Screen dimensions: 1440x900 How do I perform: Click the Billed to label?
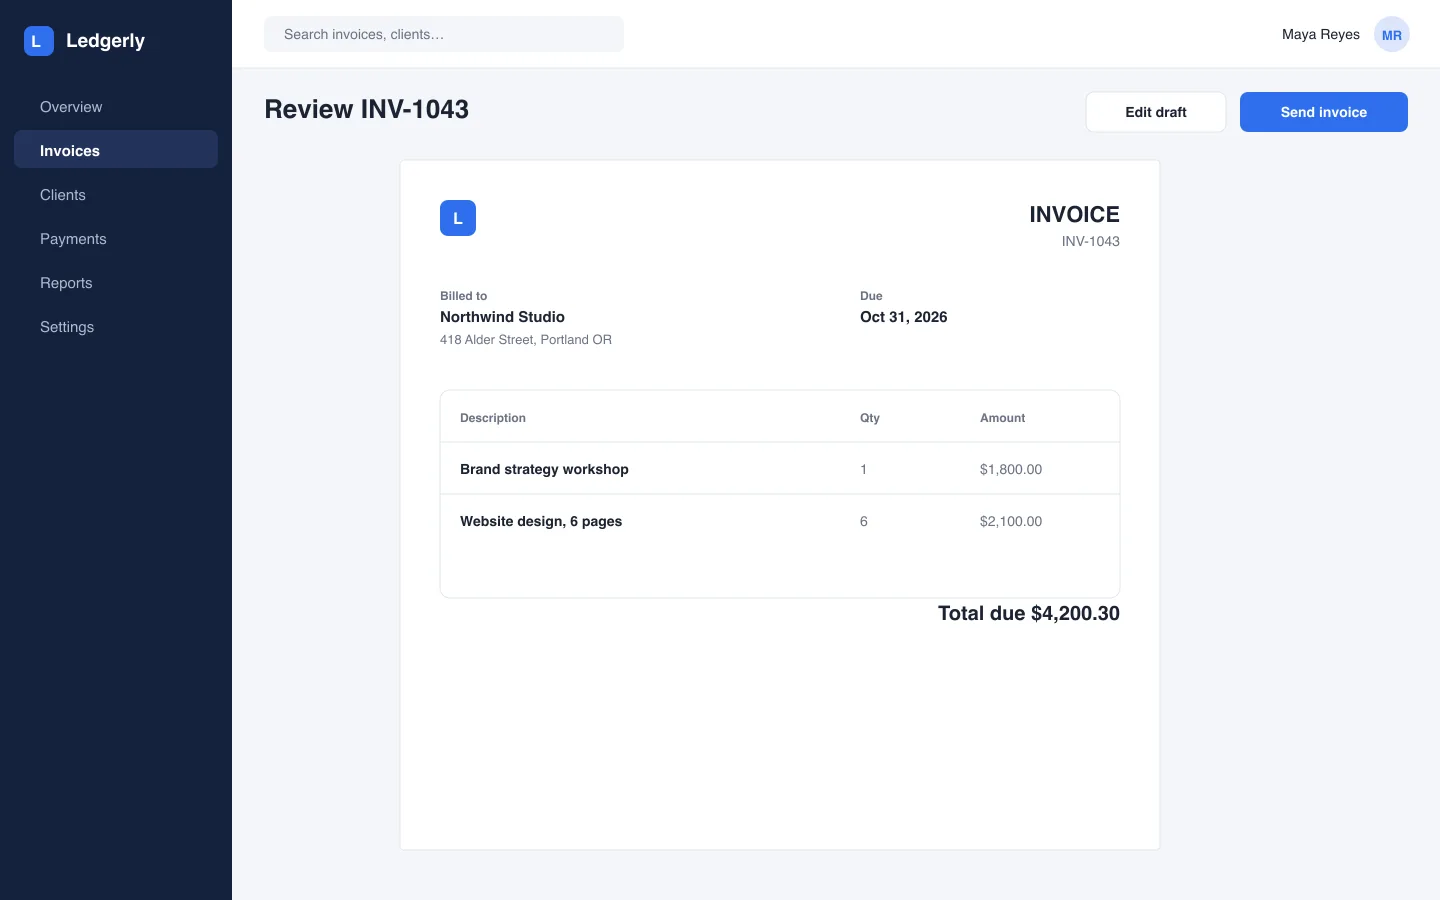(x=463, y=296)
